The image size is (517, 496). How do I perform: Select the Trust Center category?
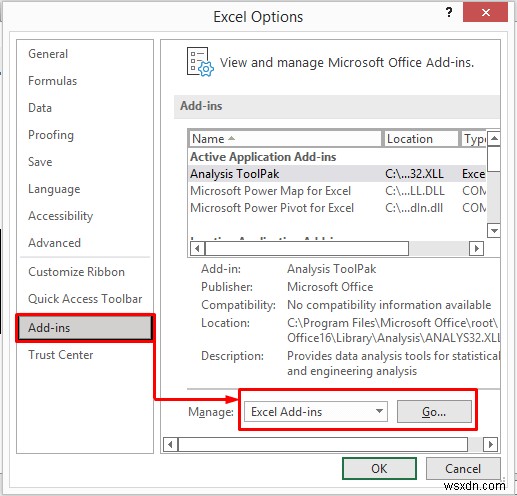coord(61,355)
